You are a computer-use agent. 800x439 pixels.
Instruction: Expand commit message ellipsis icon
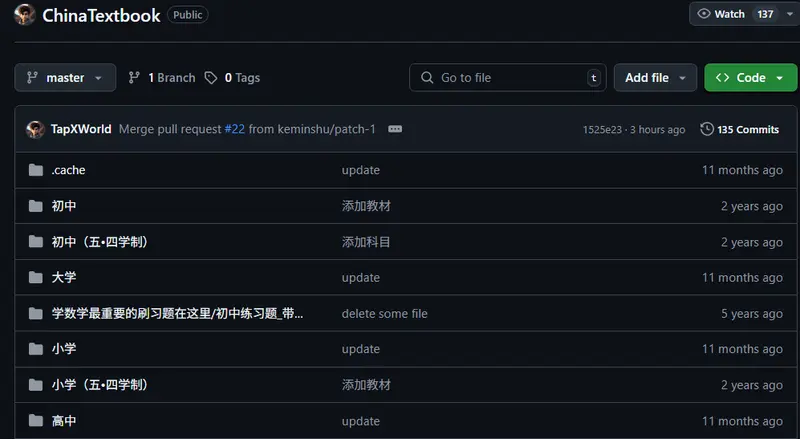pos(395,129)
